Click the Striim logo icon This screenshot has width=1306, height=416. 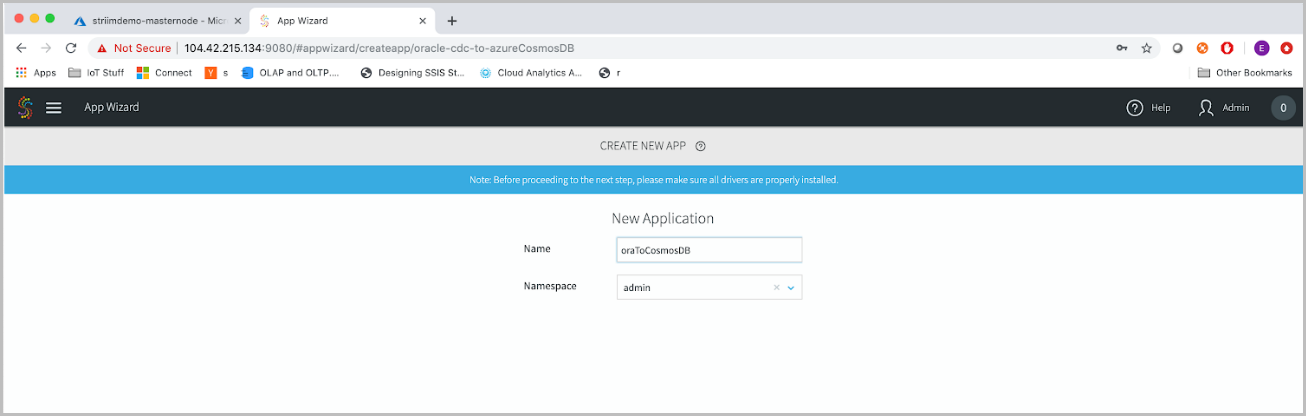25,108
